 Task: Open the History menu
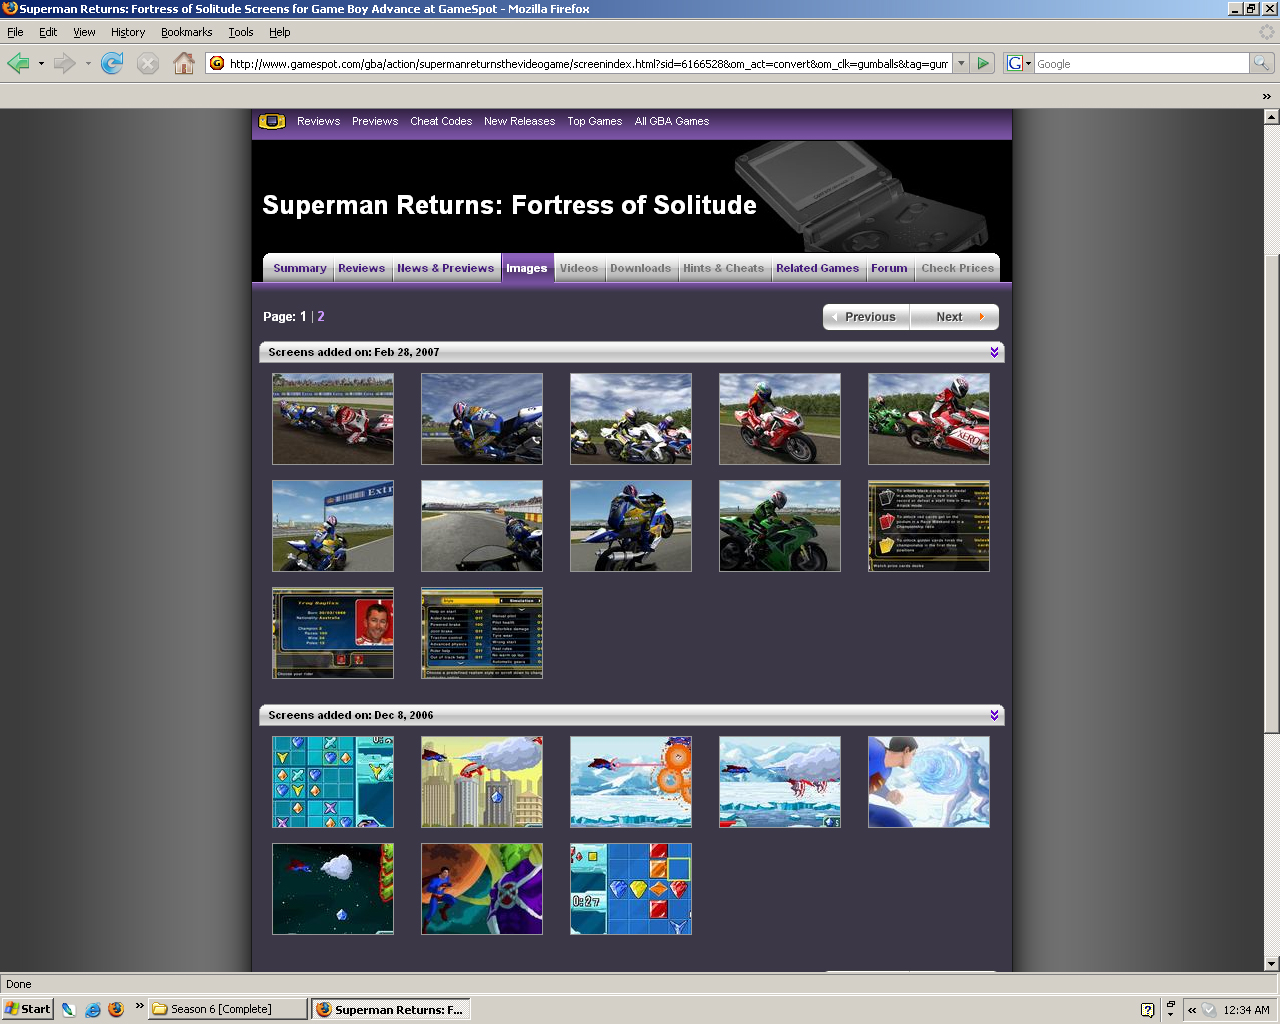128,32
